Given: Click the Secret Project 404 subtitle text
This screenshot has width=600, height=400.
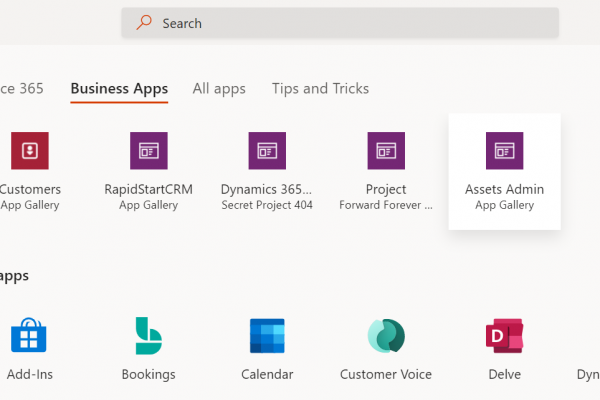Looking at the screenshot, I should click(x=267, y=206).
